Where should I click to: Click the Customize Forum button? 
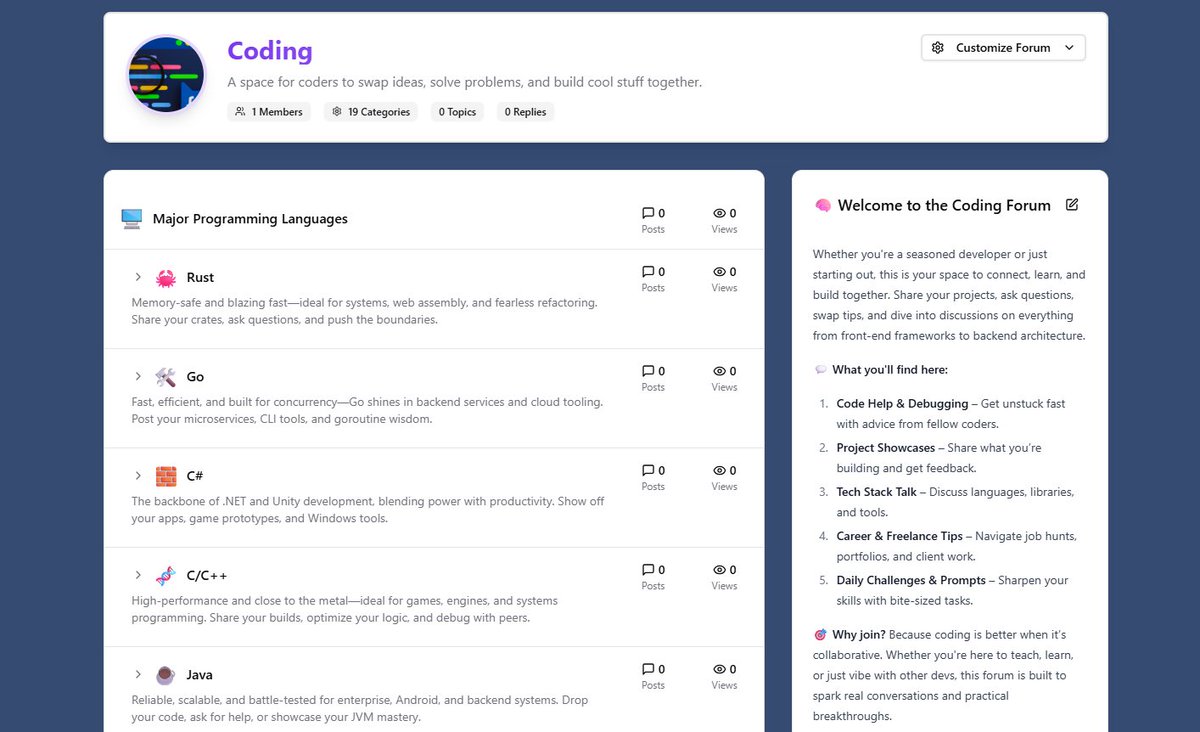[x=1003, y=47]
